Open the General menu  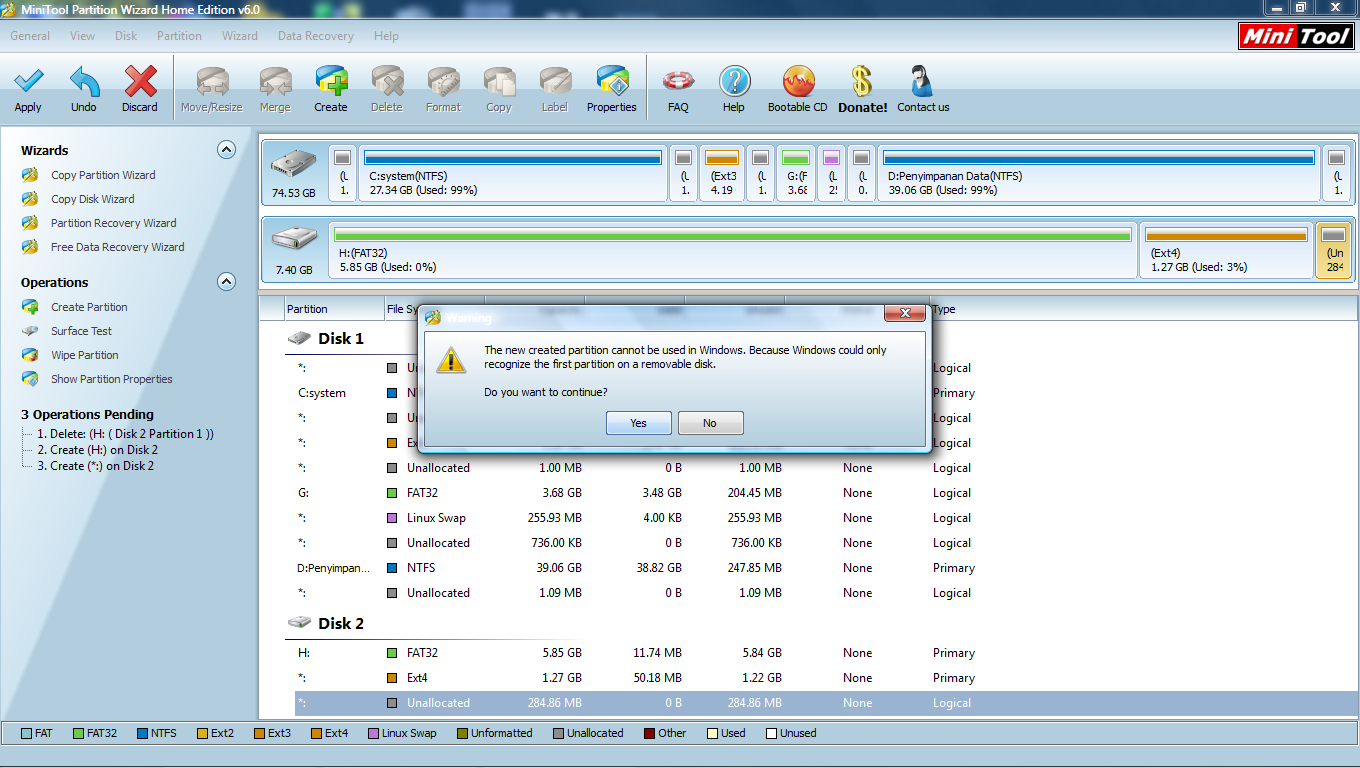coord(30,36)
